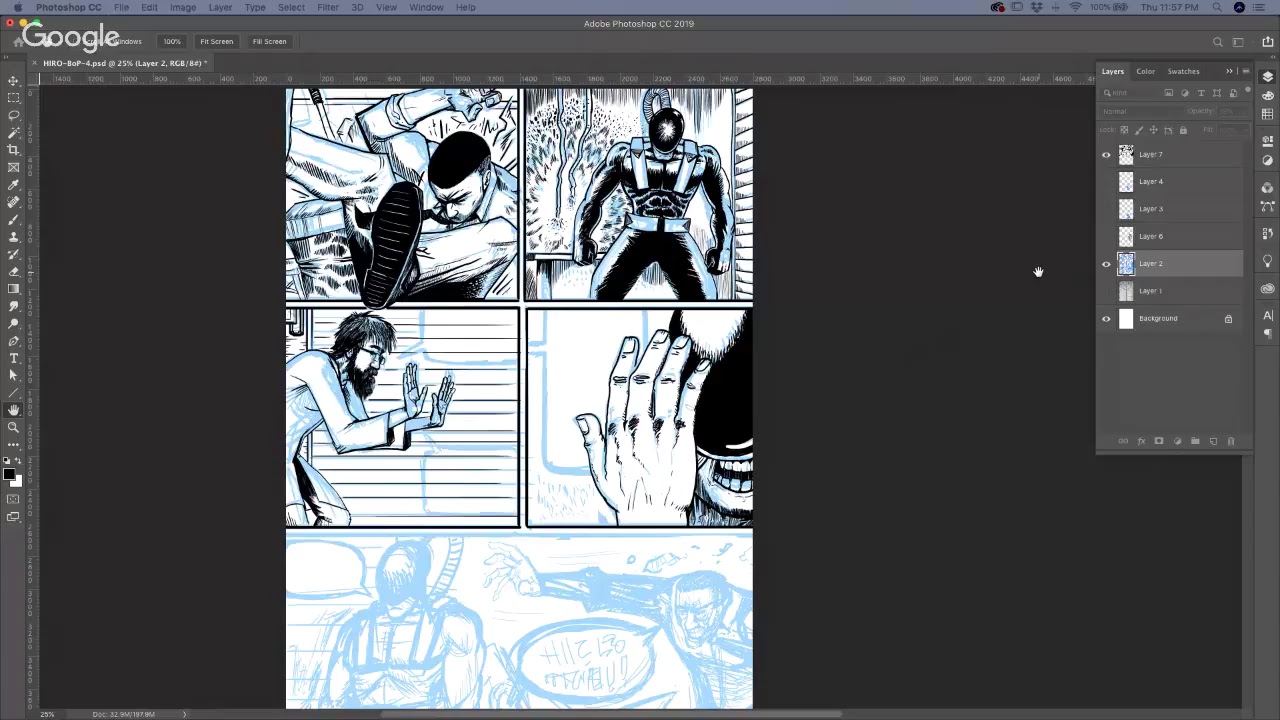Image resolution: width=1280 pixels, height=720 pixels.
Task: Toggle visibility of Layer 2
Action: pos(1106,264)
